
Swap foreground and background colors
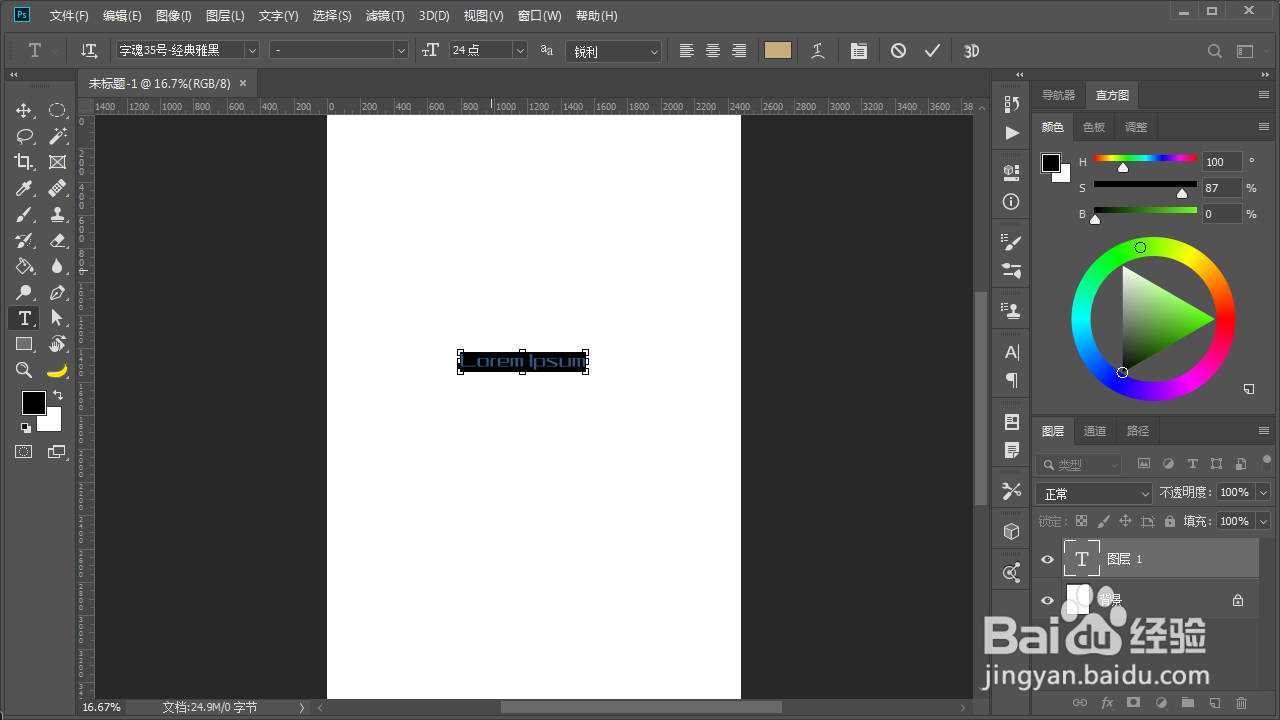coord(58,395)
